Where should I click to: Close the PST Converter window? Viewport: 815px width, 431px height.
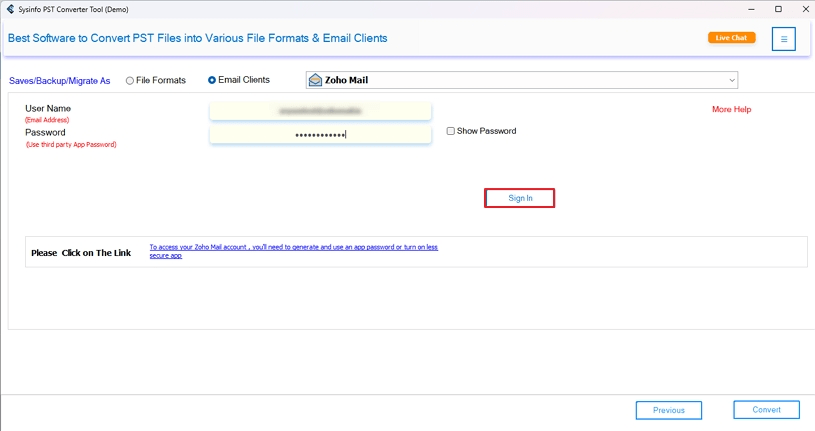click(x=806, y=9)
